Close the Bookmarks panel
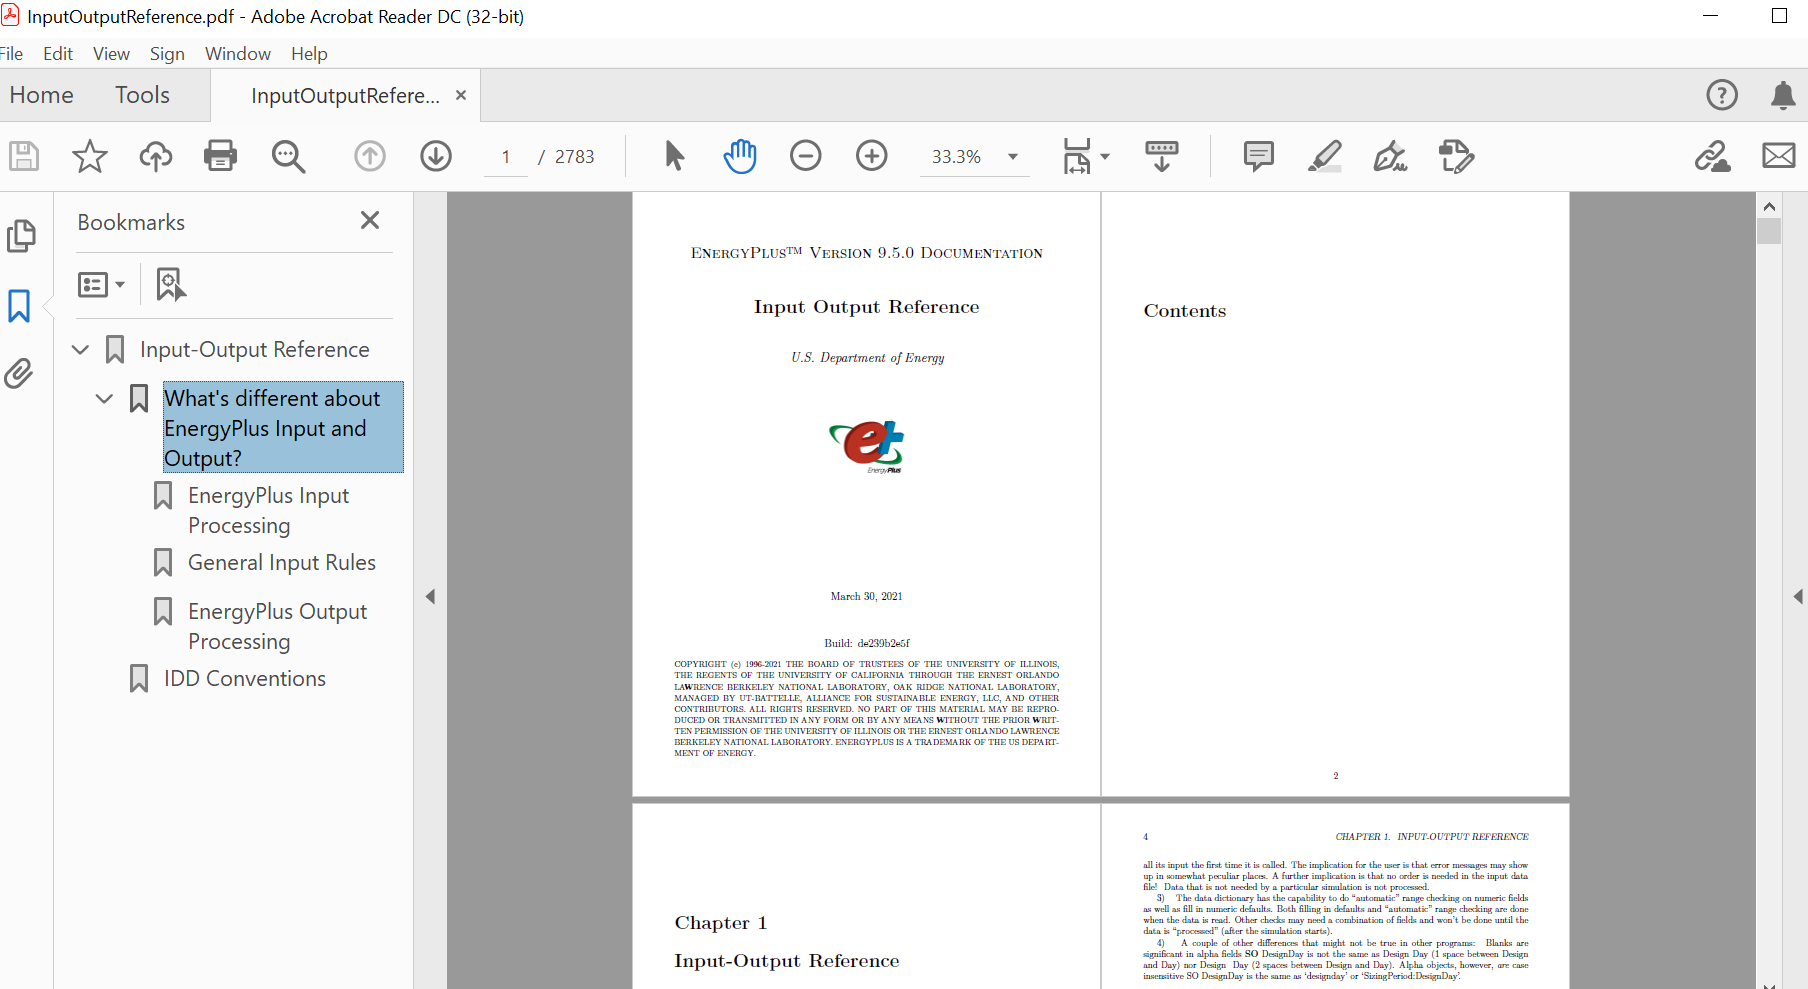Screen dimensions: 1808x989 [x=369, y=221]
